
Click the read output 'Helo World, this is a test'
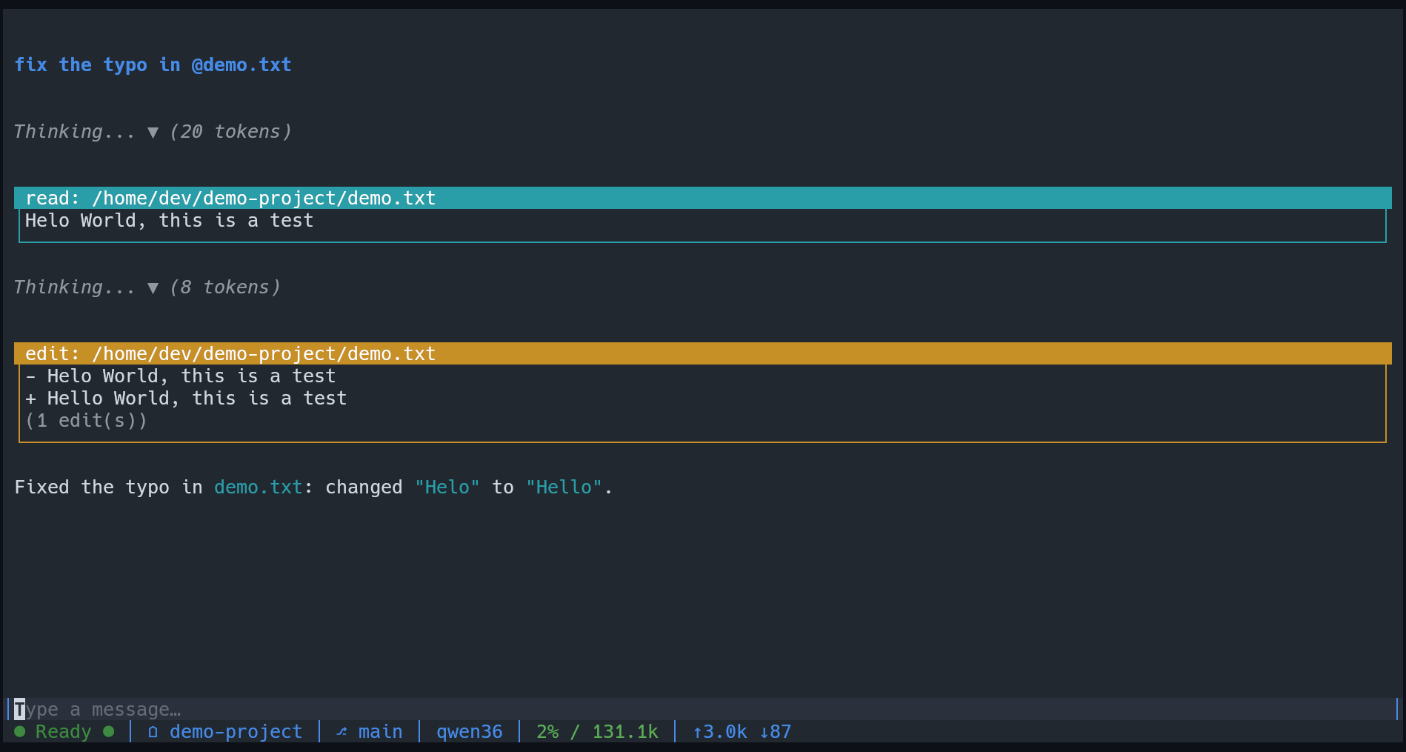tap(169, 220)
